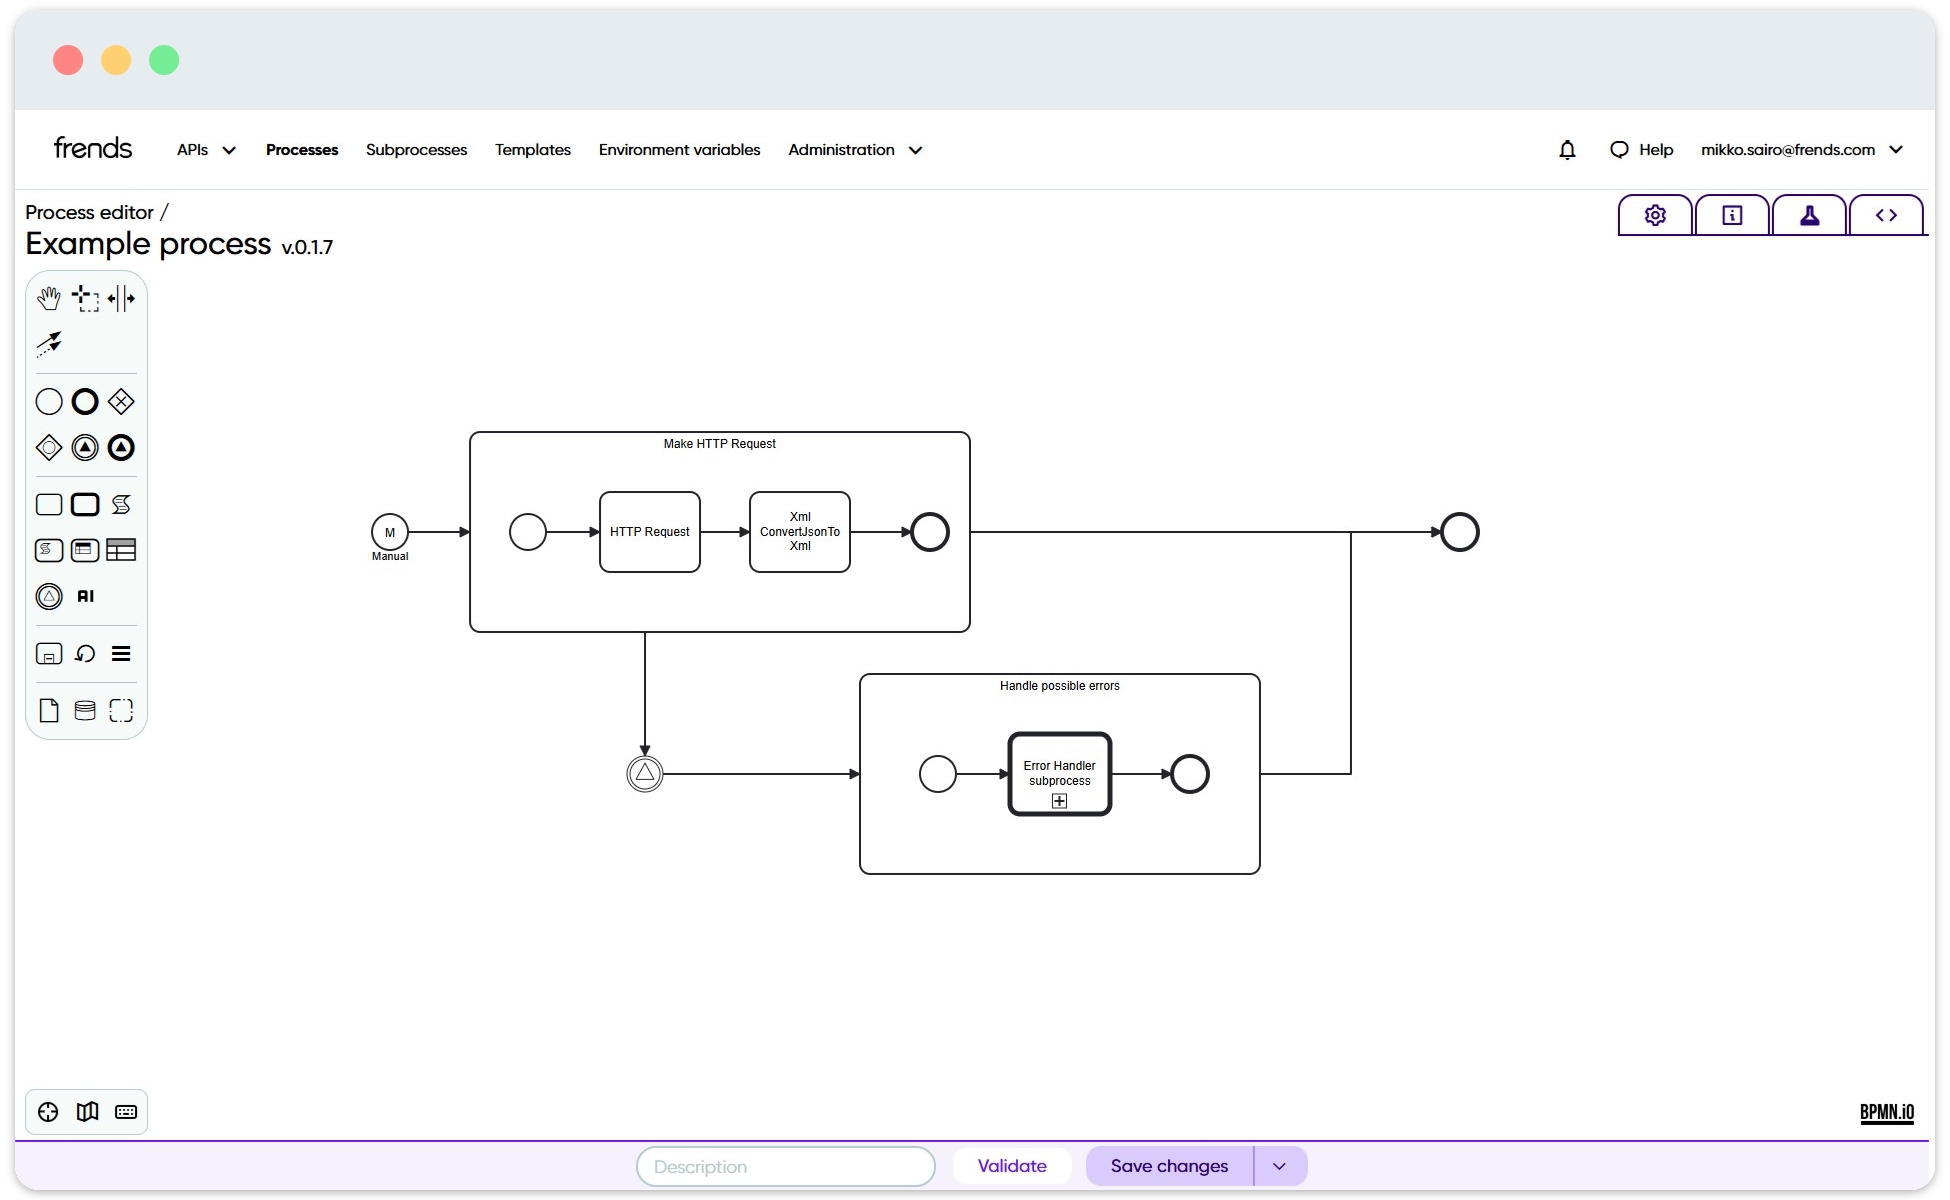Select the data store tool
1950x1200 pixels.
point(85,710)
